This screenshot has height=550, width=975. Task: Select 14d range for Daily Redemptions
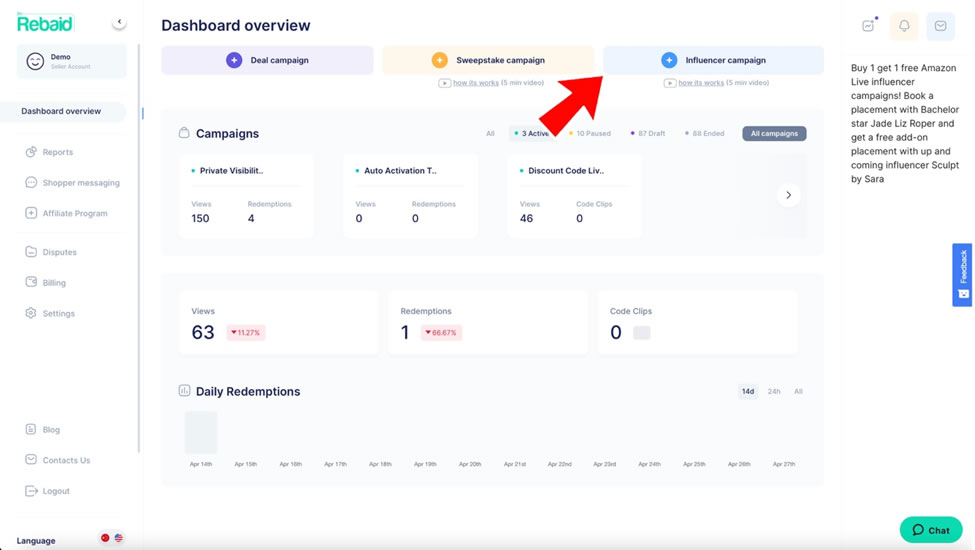747,392
